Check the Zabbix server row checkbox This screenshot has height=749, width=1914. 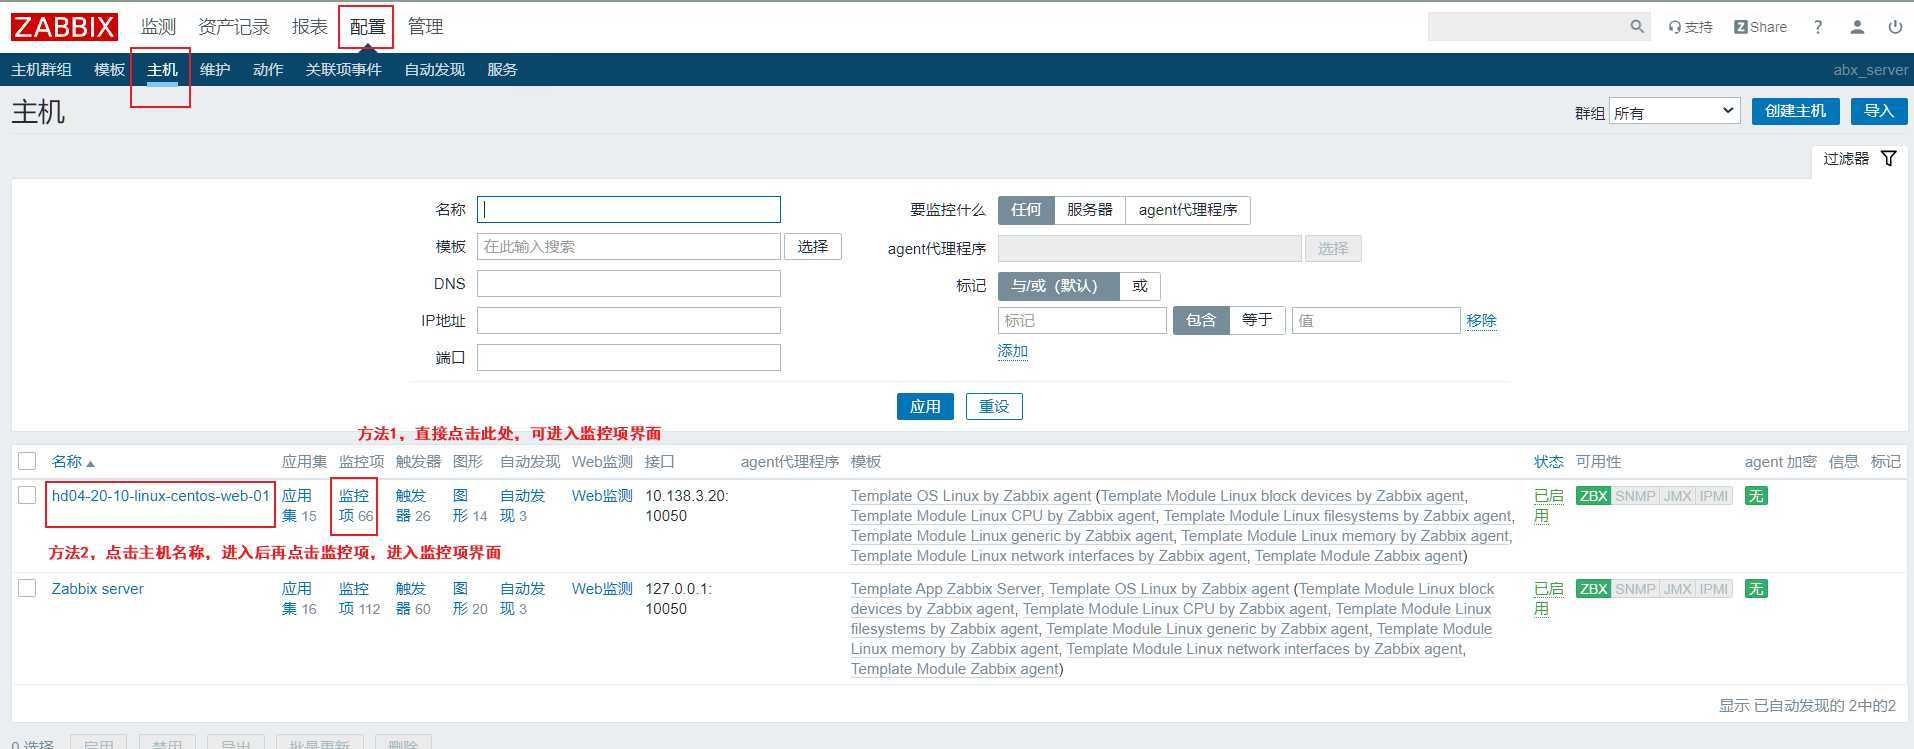click(27, 588)
